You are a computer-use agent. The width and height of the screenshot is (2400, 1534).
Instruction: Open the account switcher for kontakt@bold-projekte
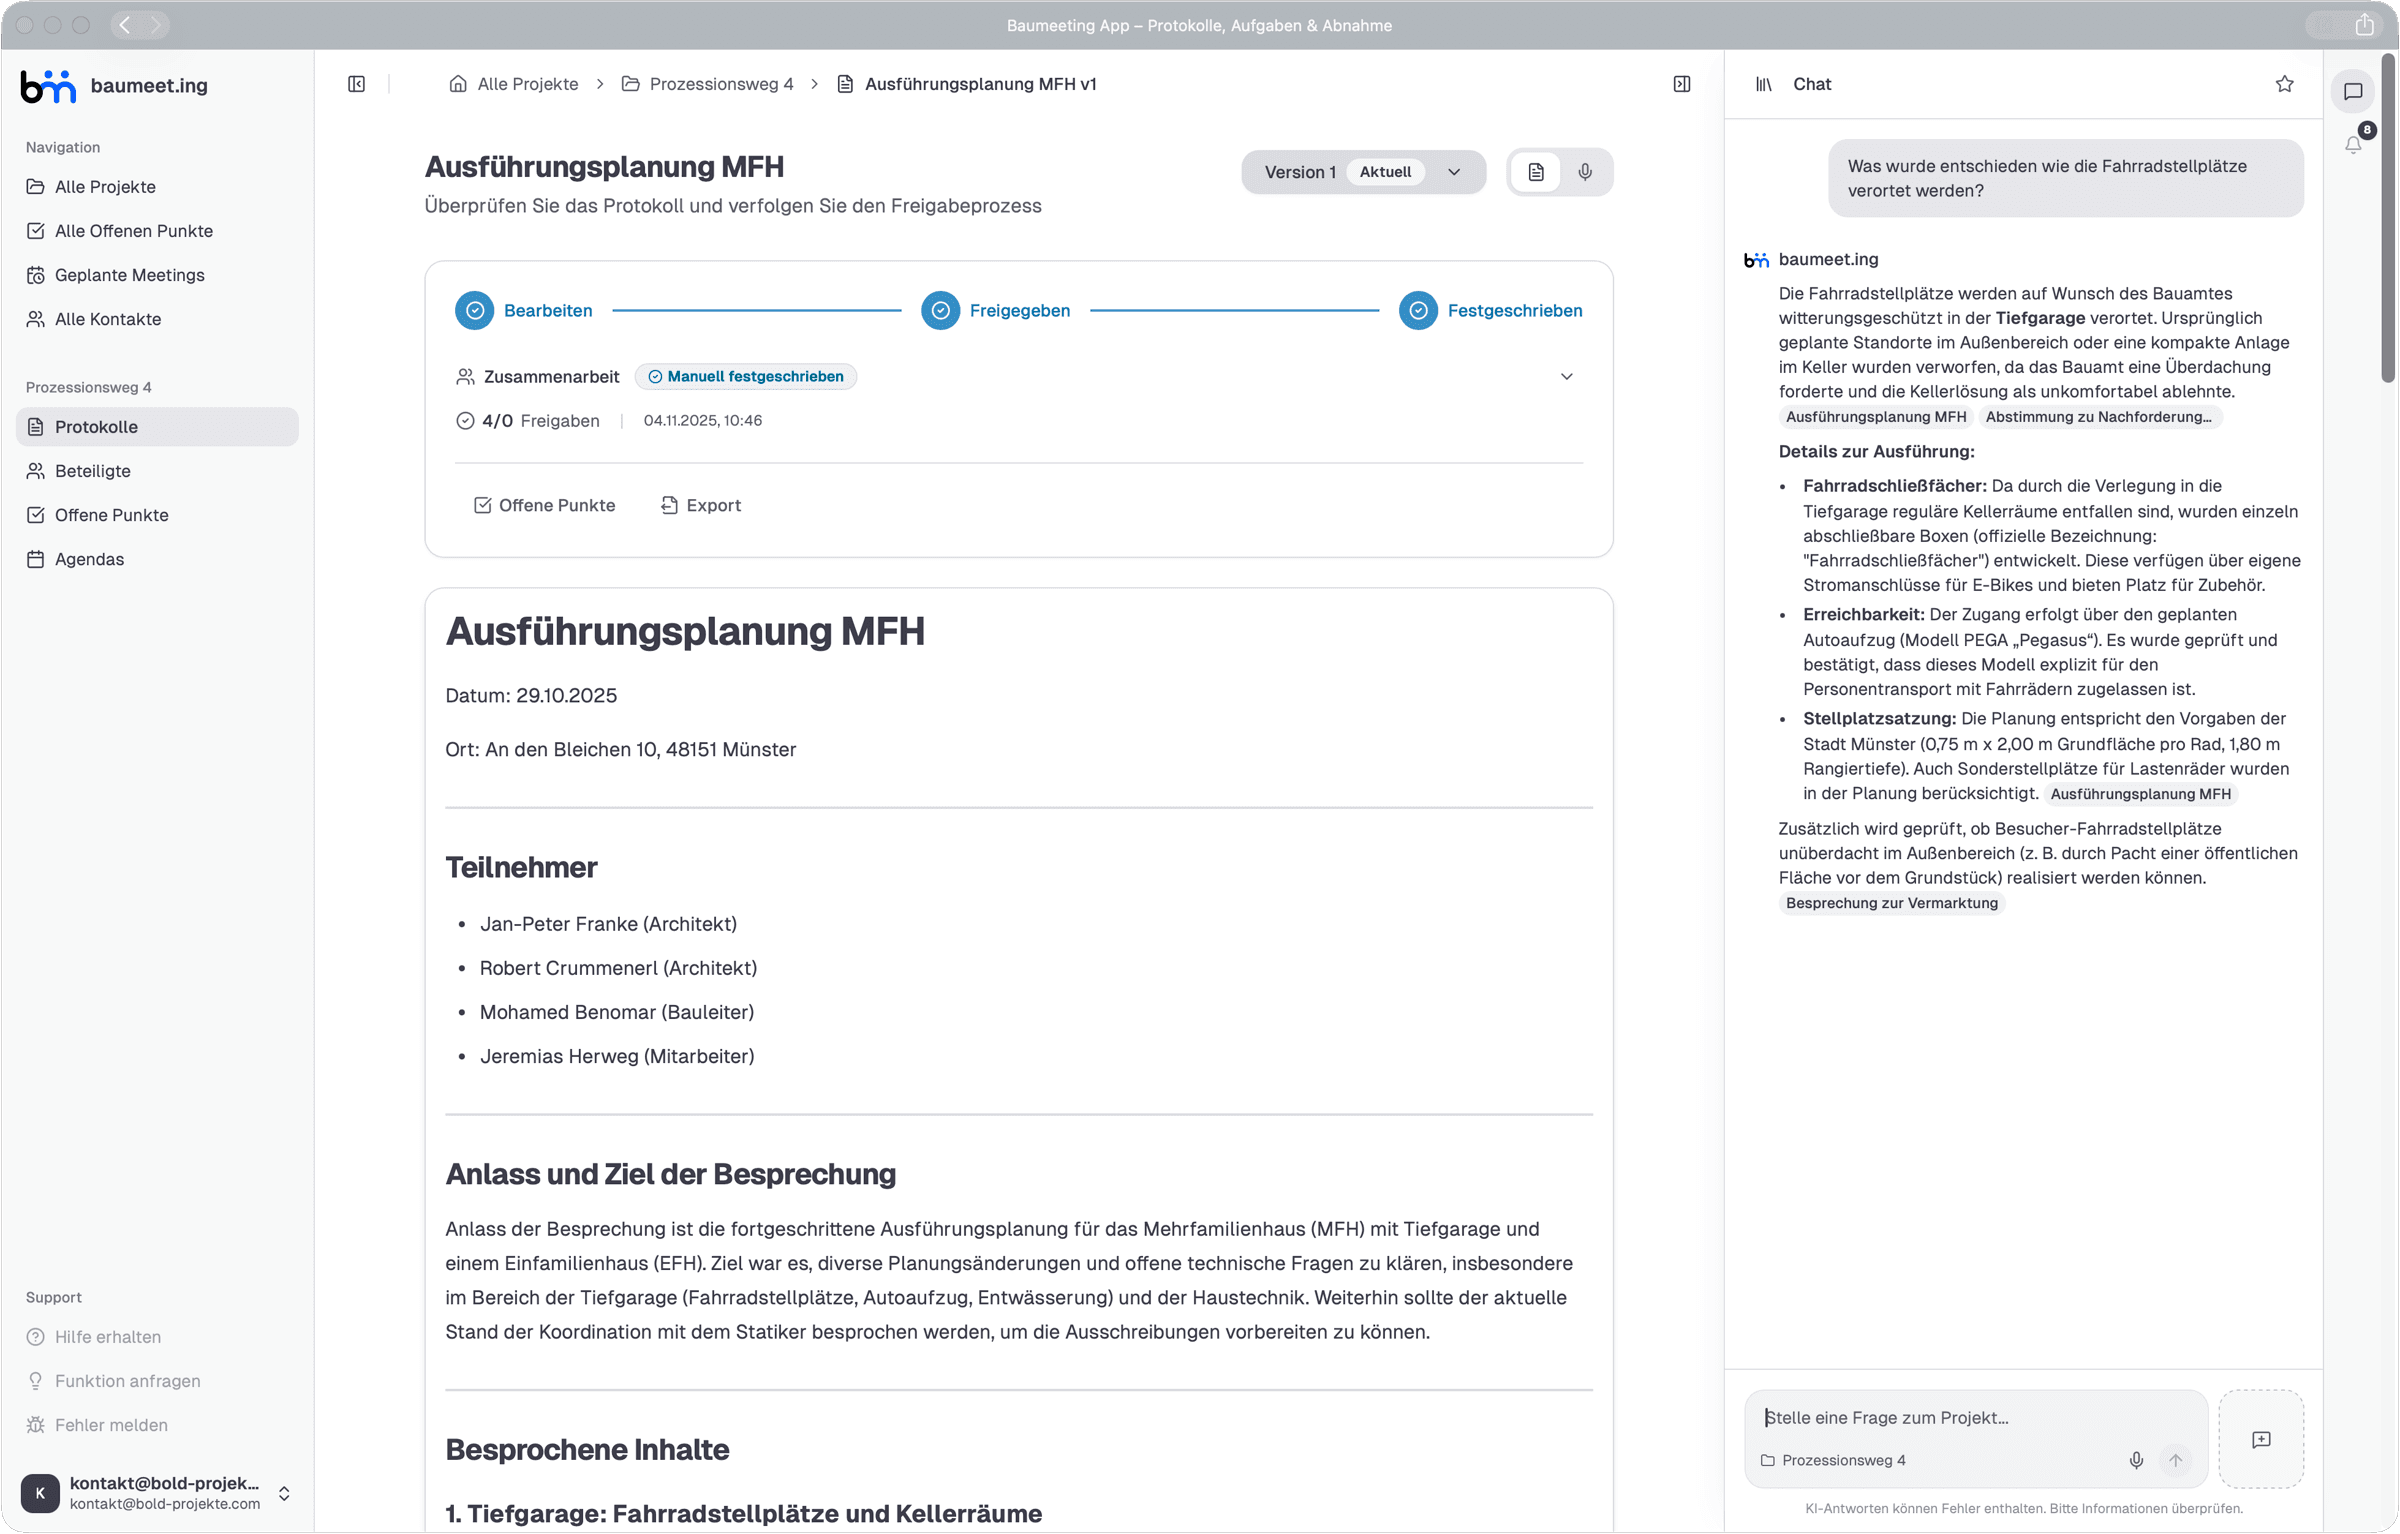tap(283, 1493)
